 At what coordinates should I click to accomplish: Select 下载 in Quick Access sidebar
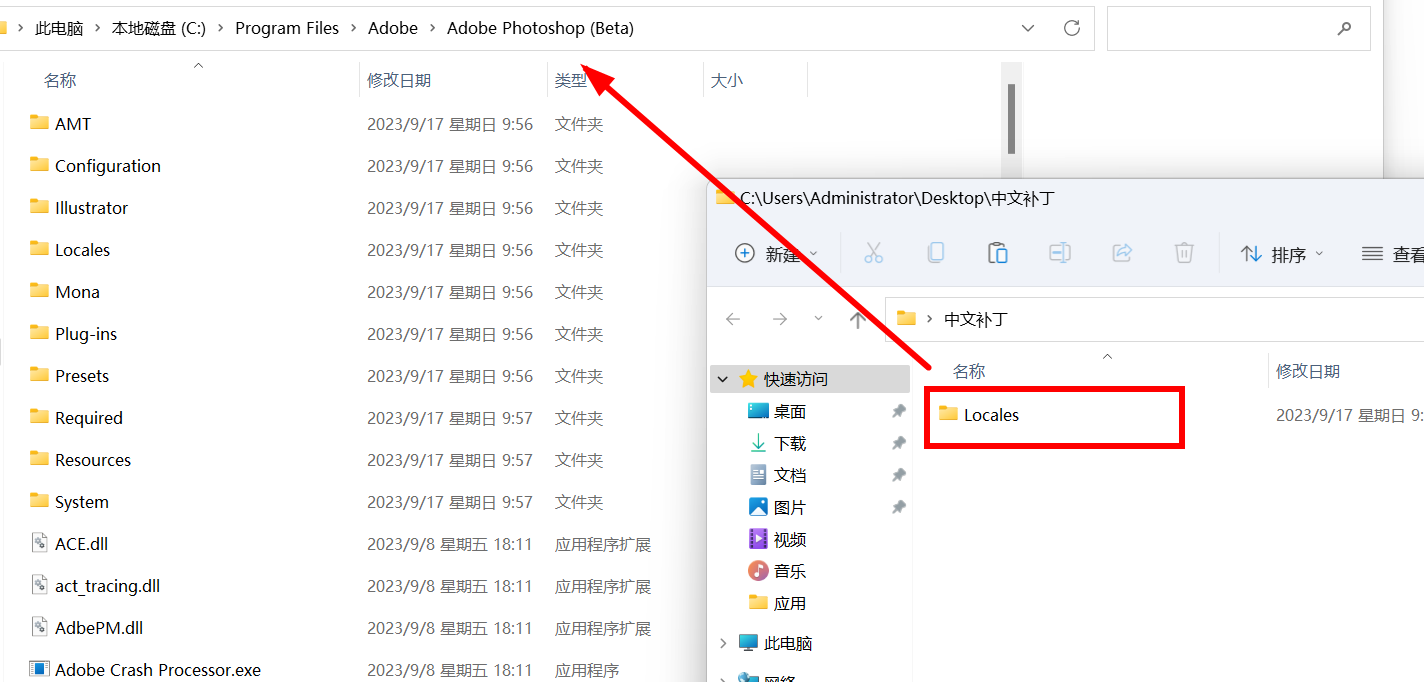(x=789, y=443)
